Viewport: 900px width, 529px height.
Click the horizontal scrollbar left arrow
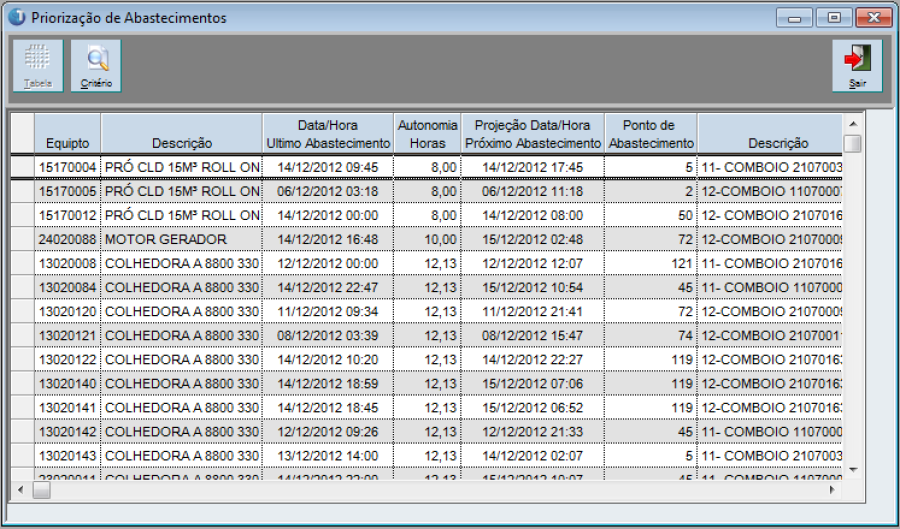(21, 490)
